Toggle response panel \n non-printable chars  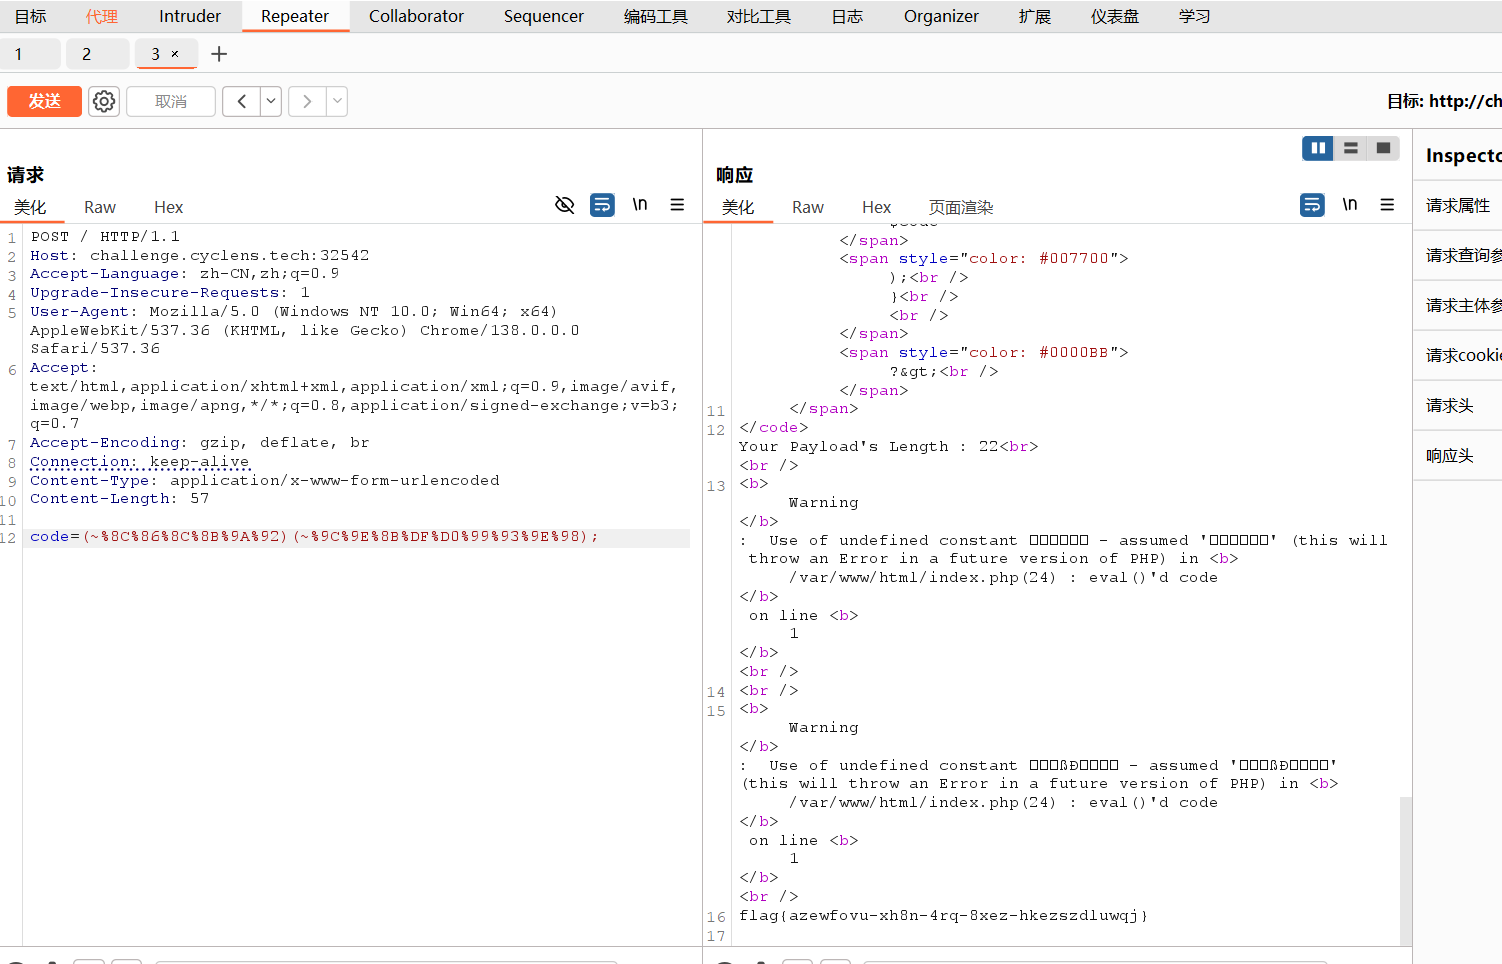pos(1350,205)
